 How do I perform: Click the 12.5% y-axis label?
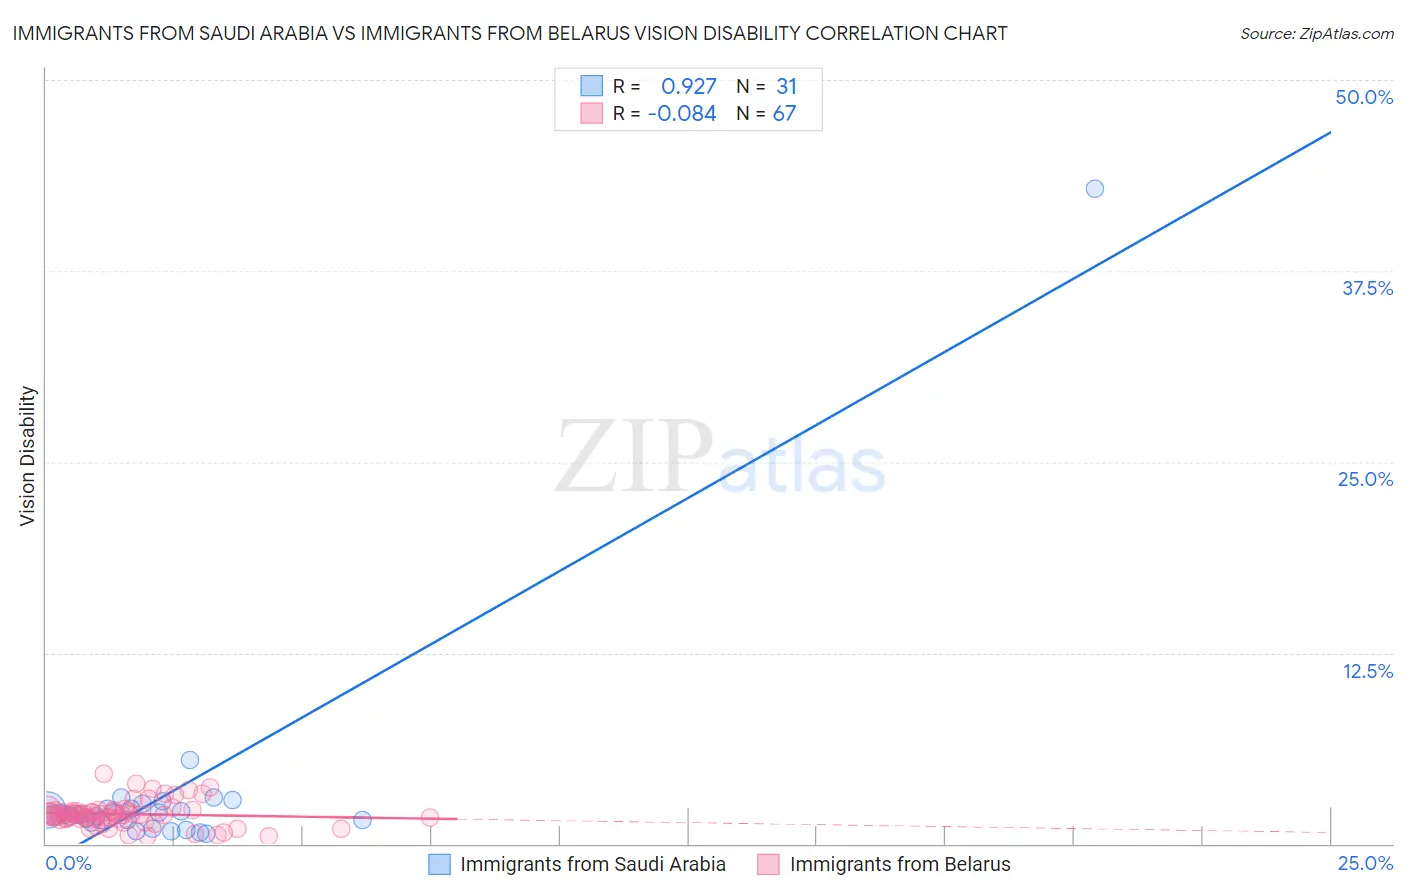[x=1367, y=671]
